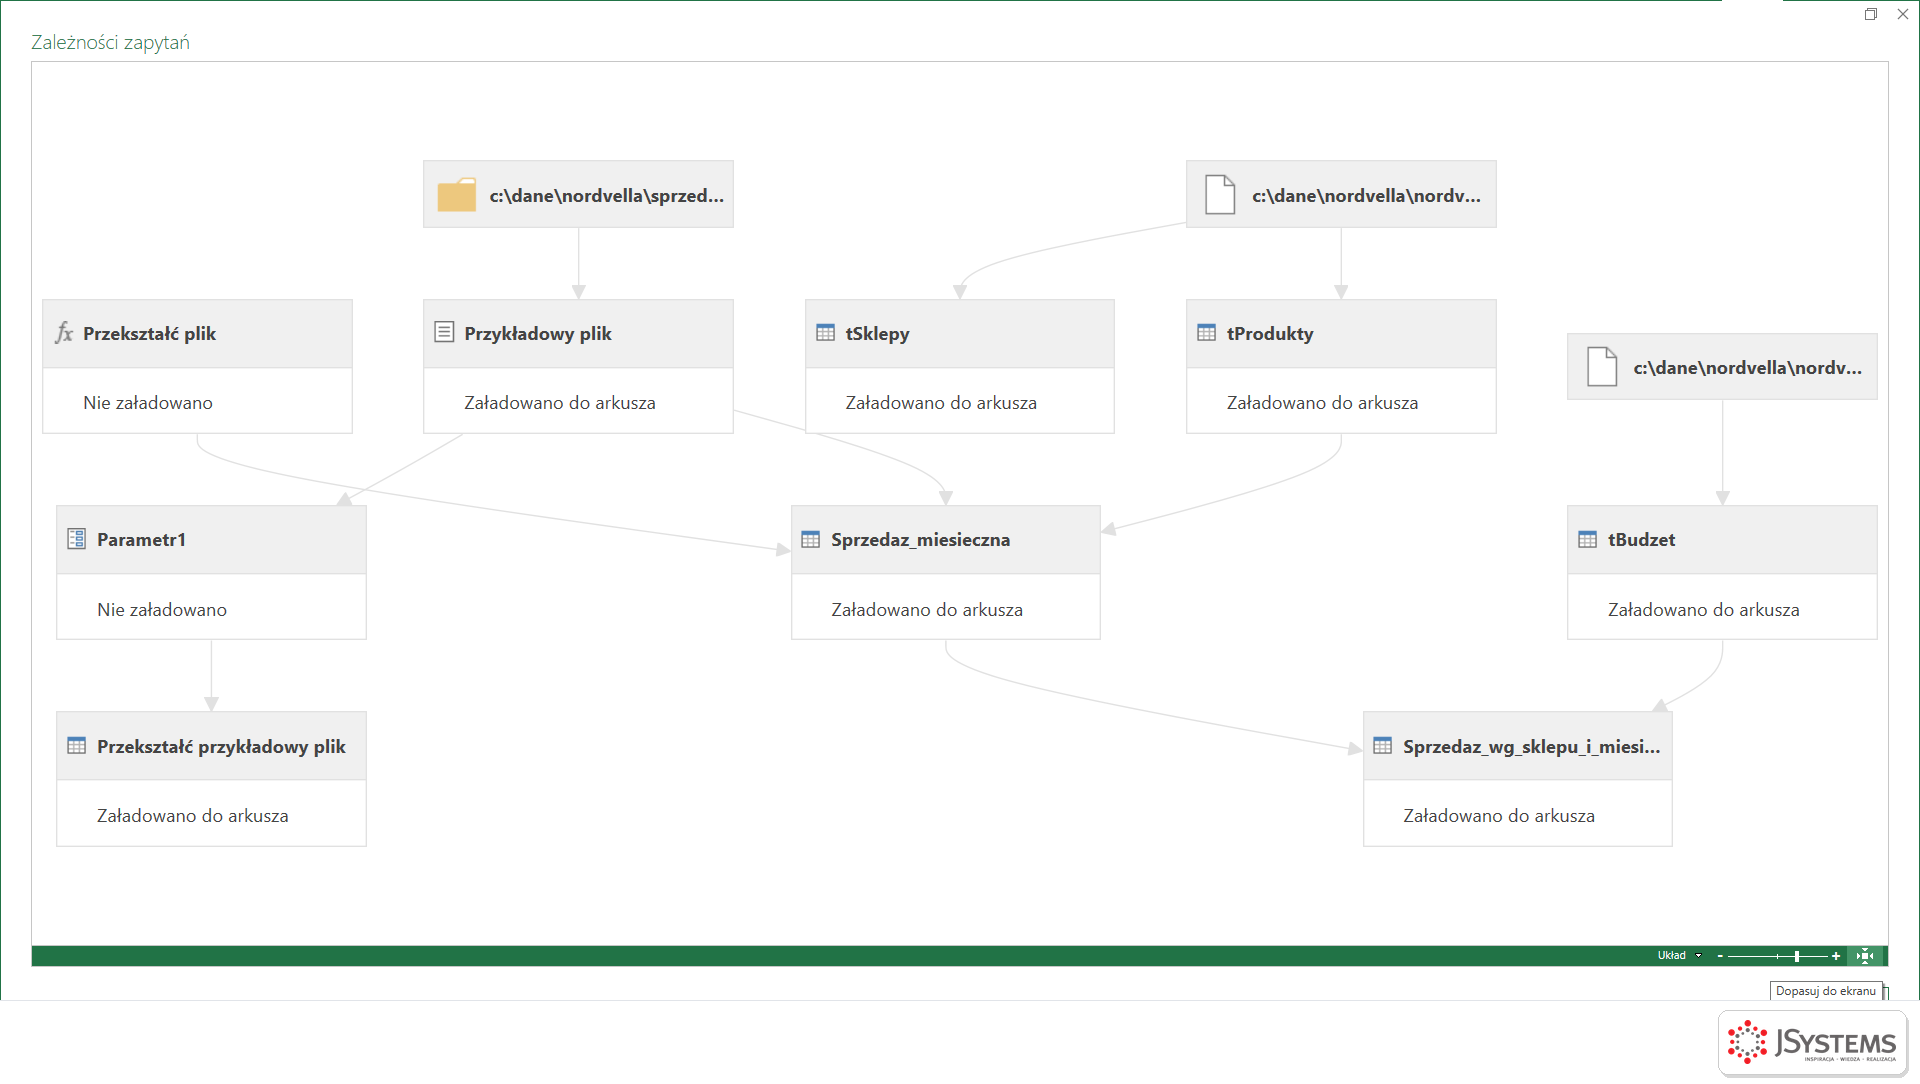Screen dimensions: 1920x1084
Task: Click 'Załadowano do arkusza' under tSklepy
Action: point(941,403)
